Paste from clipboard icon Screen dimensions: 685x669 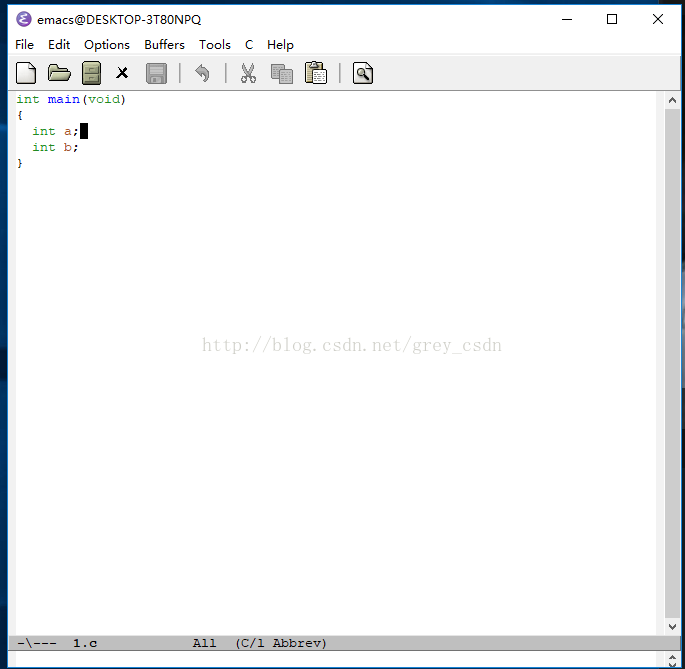coord(316,73)
